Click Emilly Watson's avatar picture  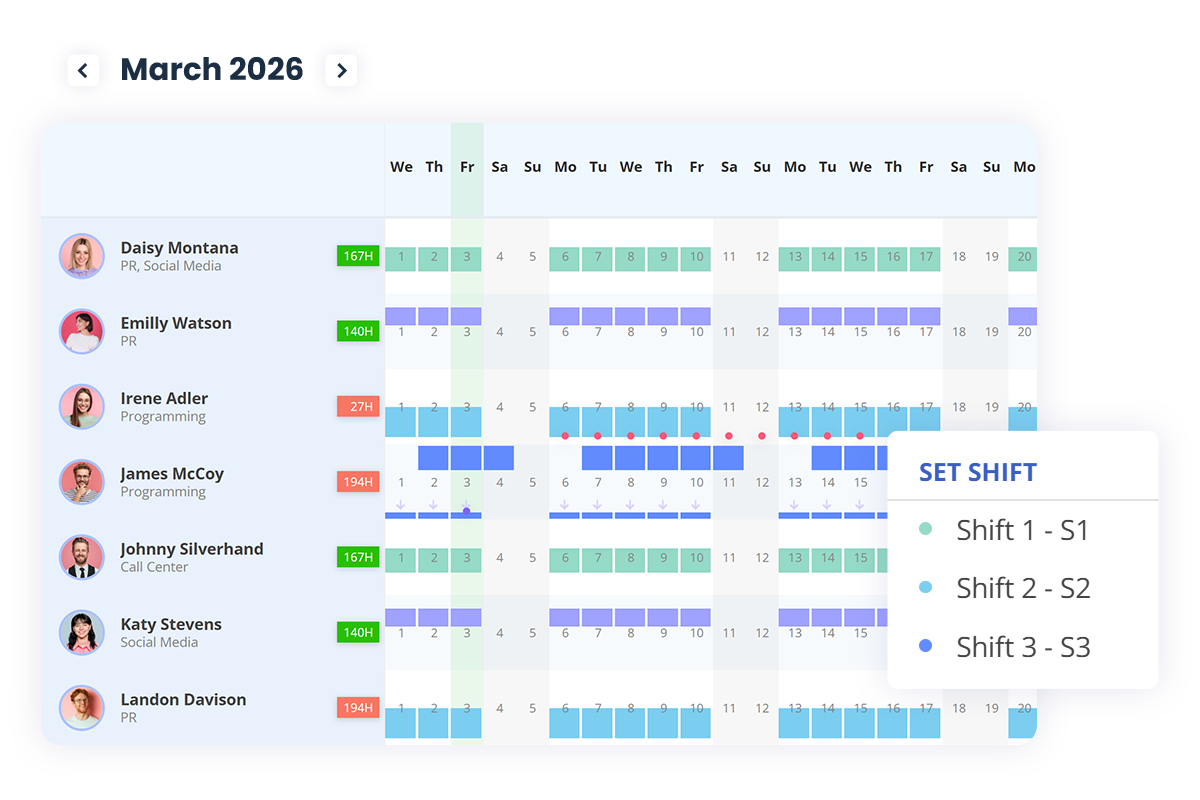coord(81,331)
